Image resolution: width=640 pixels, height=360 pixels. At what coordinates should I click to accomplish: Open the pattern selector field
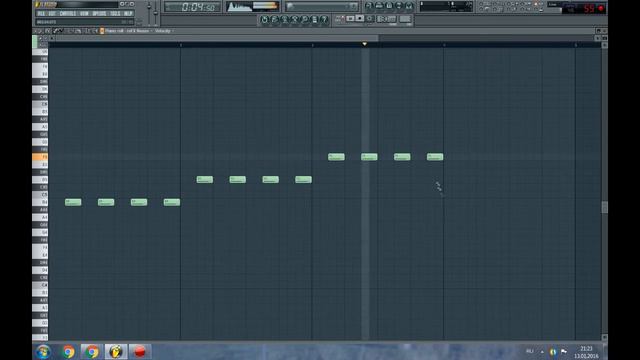[x=322, y=7]
